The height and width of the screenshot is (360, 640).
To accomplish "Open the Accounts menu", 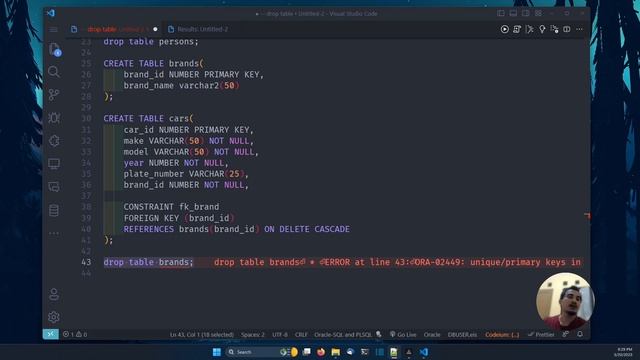I will [54, 294].
